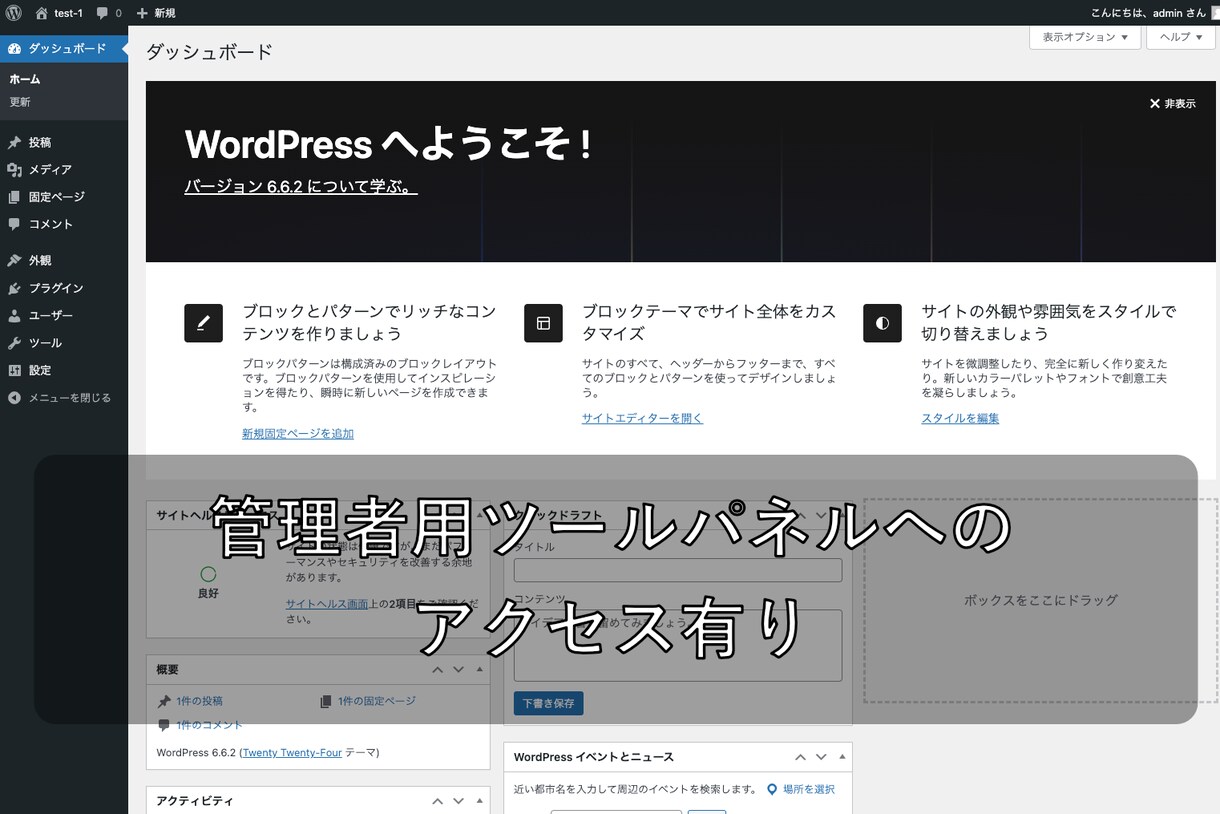Move WordPress イベントとニュース widget up
The width and height of the screenshot is (1220, 814).
pos(800,757)
